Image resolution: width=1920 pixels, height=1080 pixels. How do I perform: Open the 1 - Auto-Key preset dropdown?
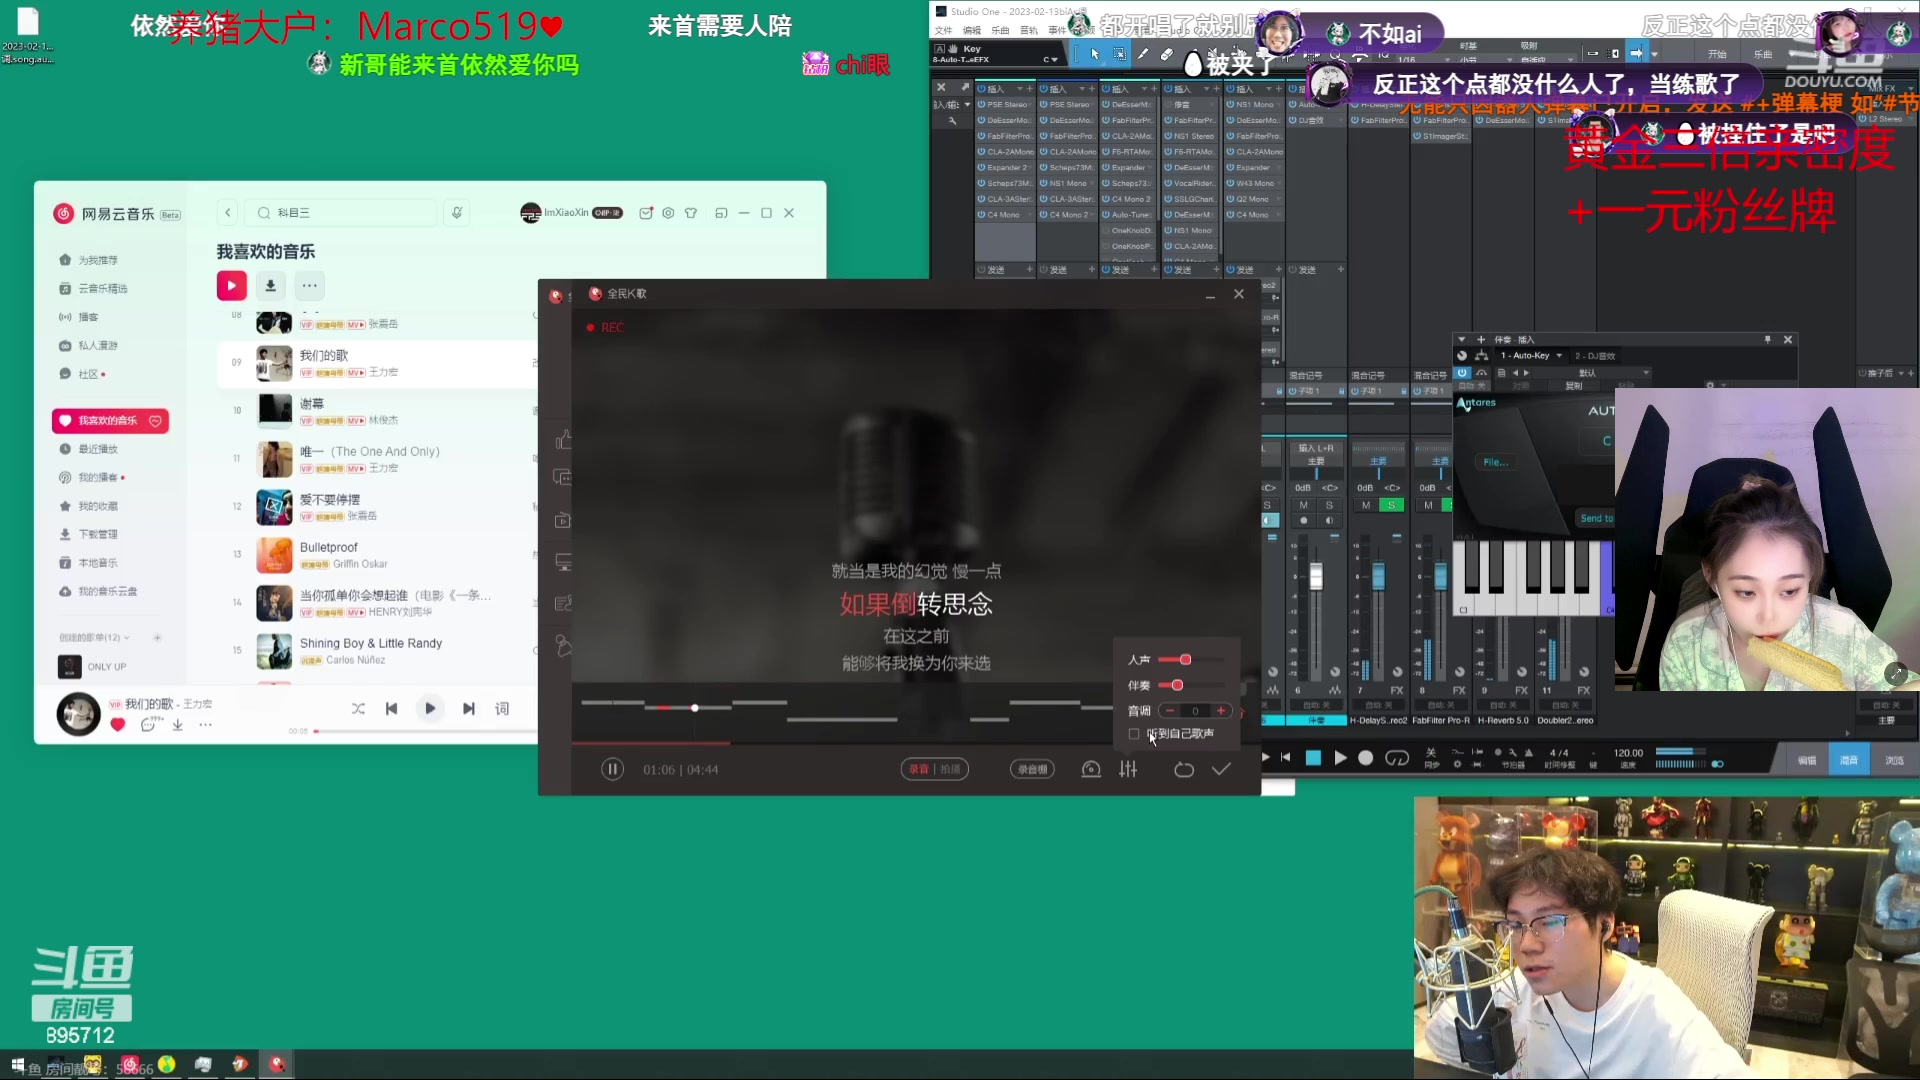1559,356
